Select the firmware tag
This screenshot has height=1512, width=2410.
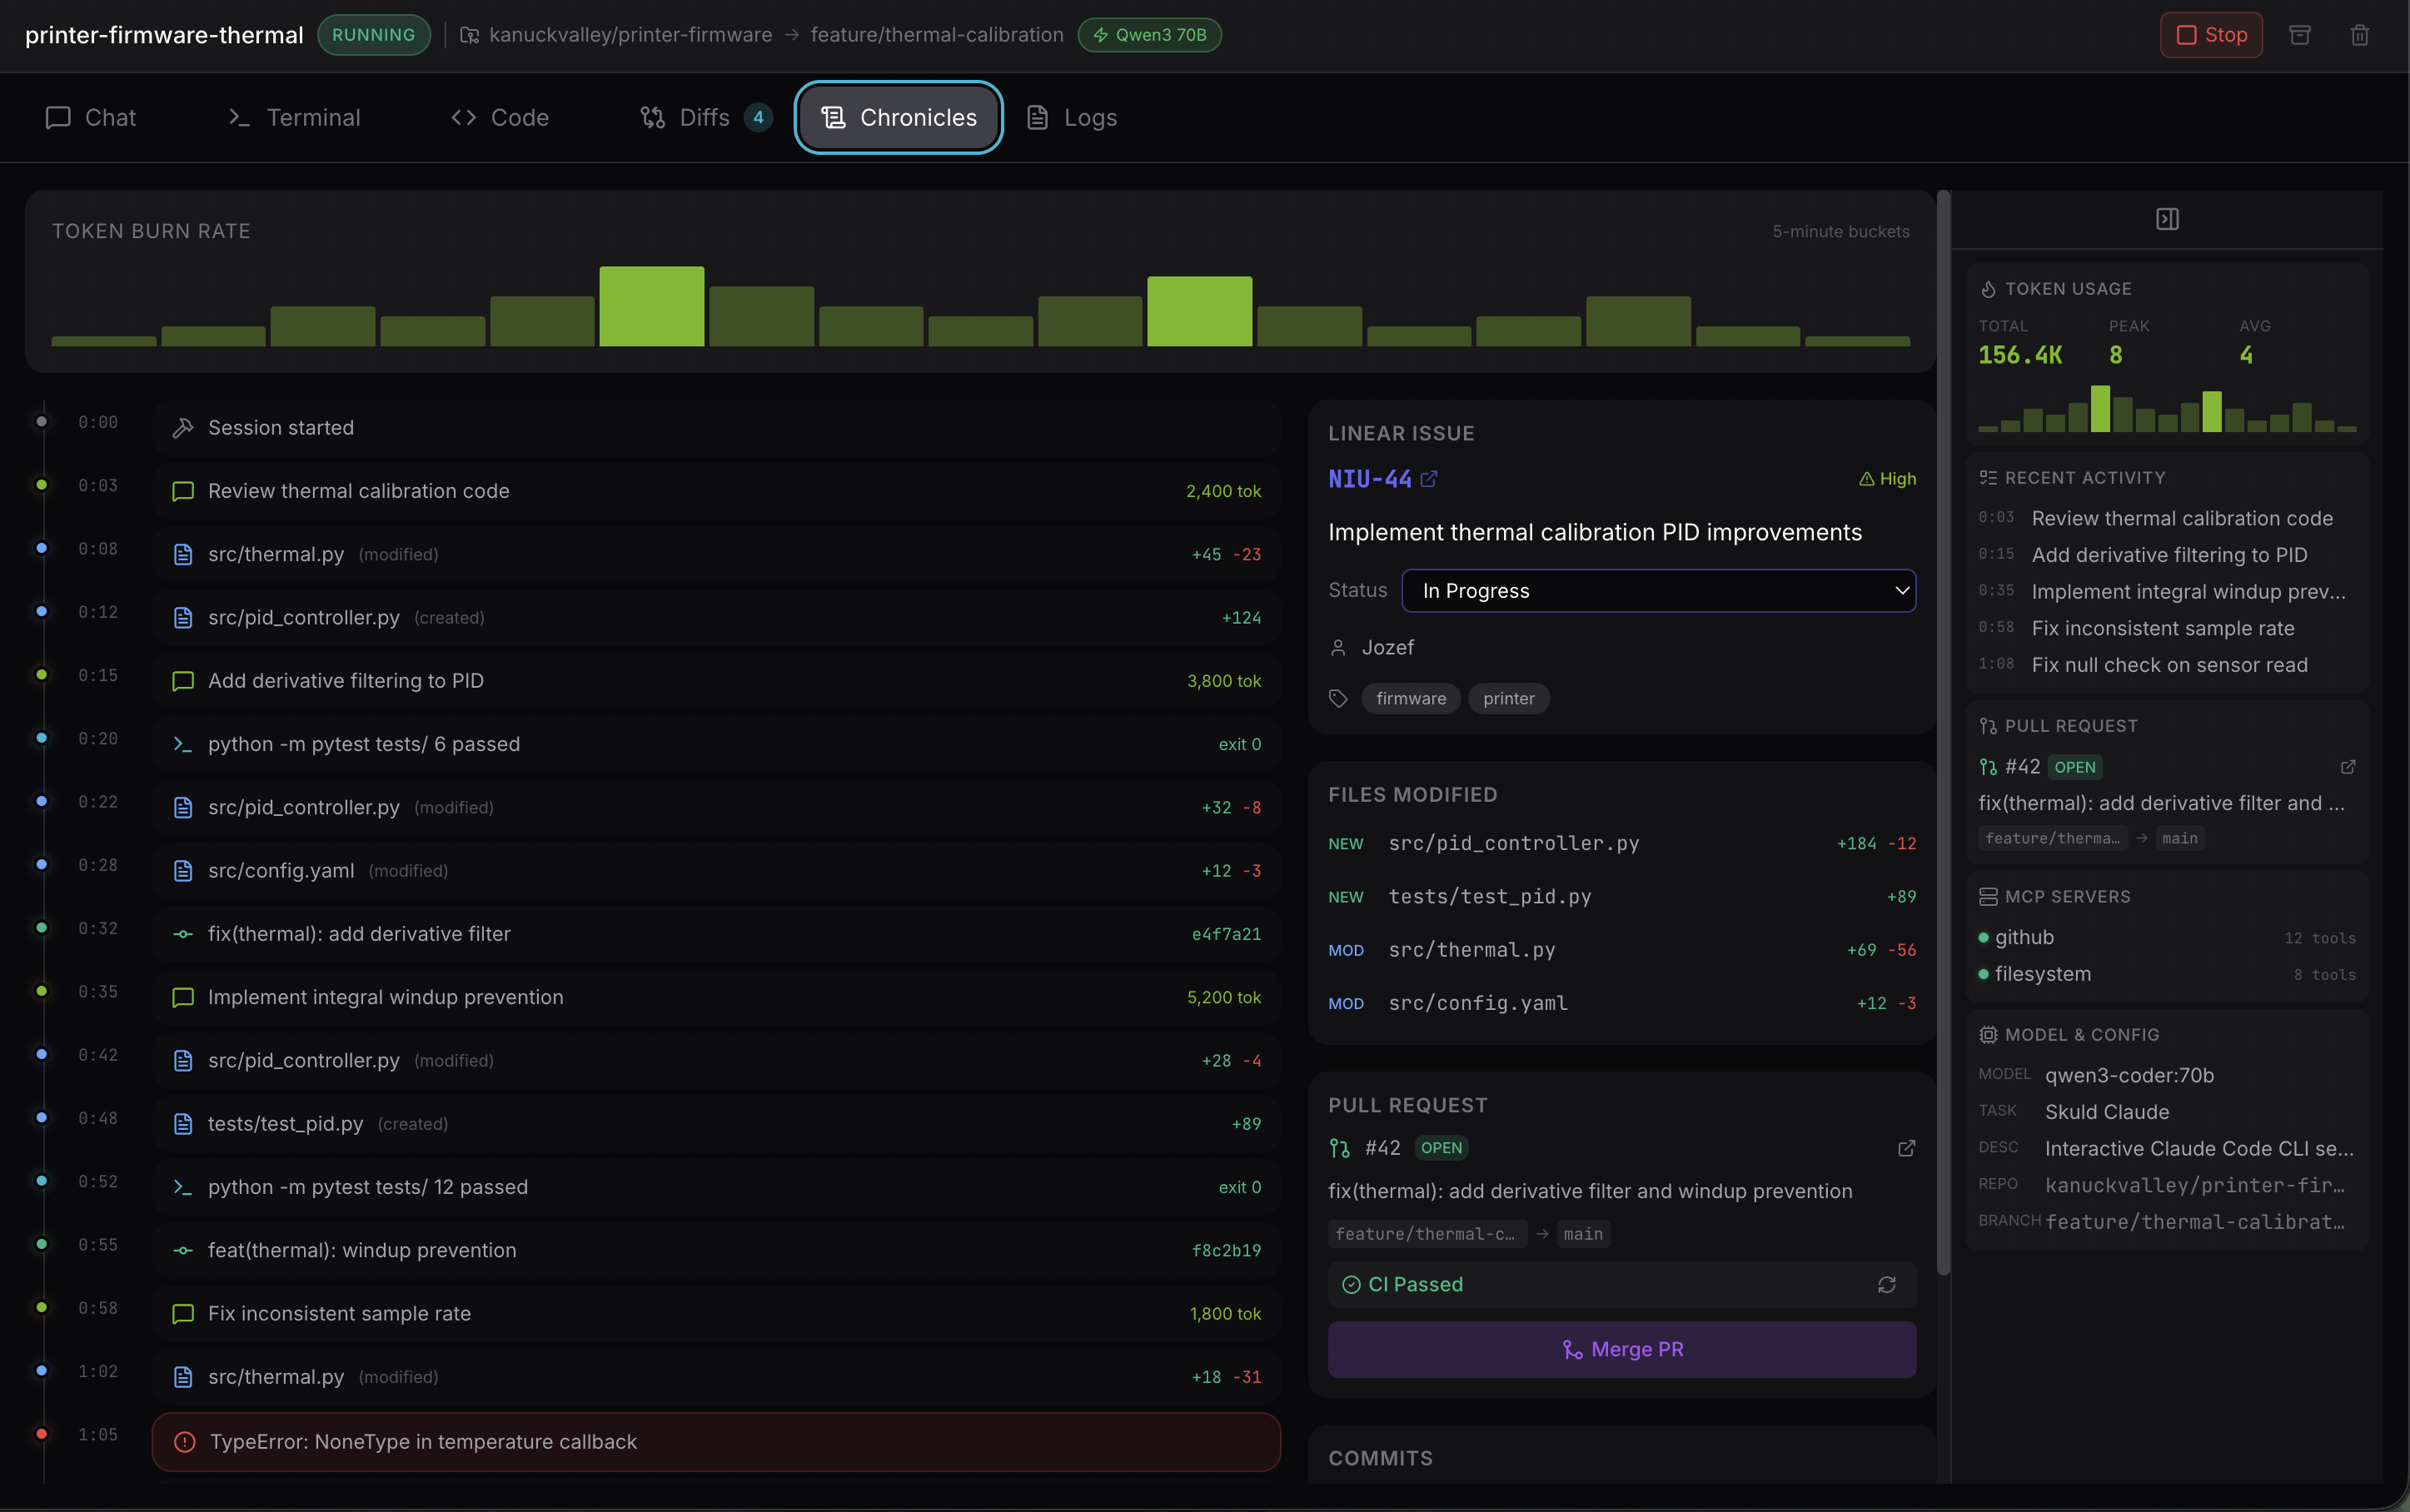[x=1410, y=698]
